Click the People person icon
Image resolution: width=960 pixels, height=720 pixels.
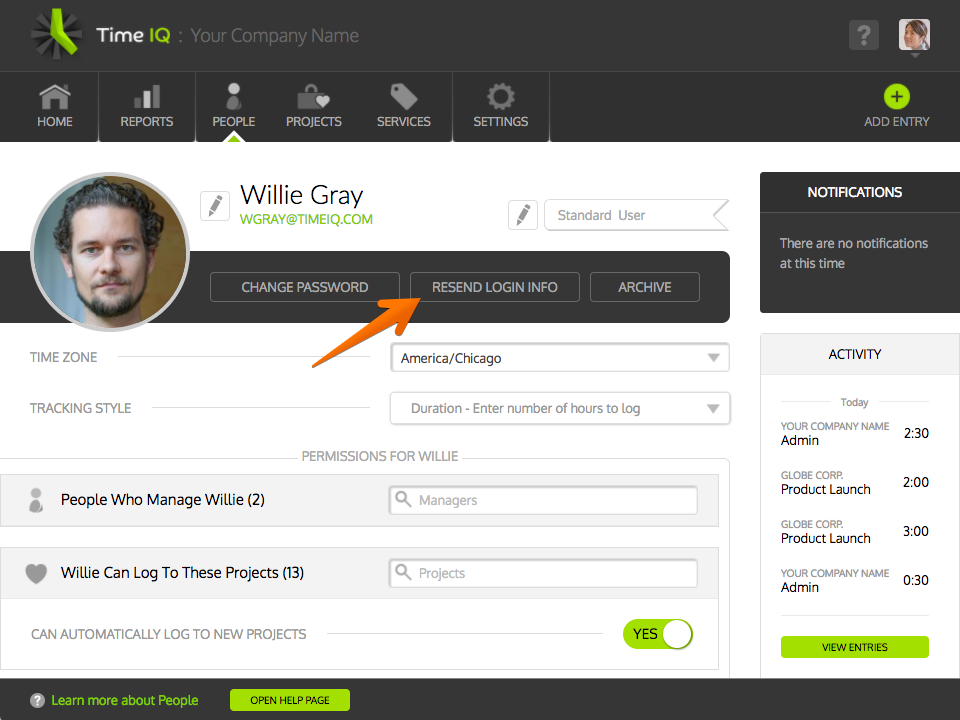(234, 97)
